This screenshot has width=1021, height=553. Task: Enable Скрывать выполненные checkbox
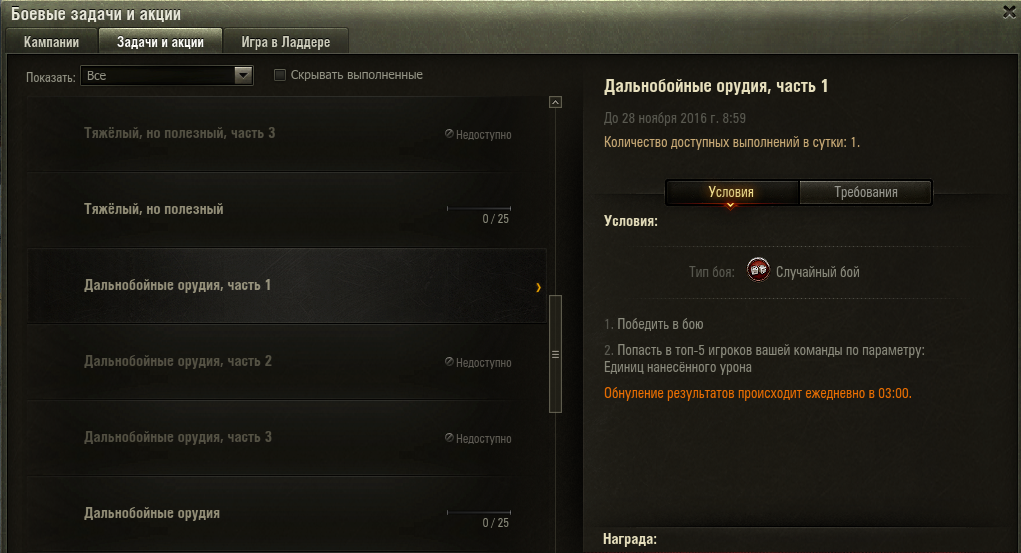280,75
